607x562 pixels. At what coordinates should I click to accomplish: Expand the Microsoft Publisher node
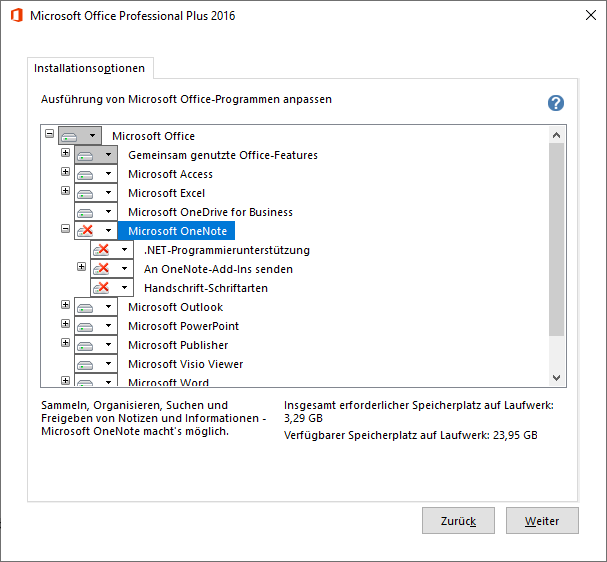[x=65, y=343]
